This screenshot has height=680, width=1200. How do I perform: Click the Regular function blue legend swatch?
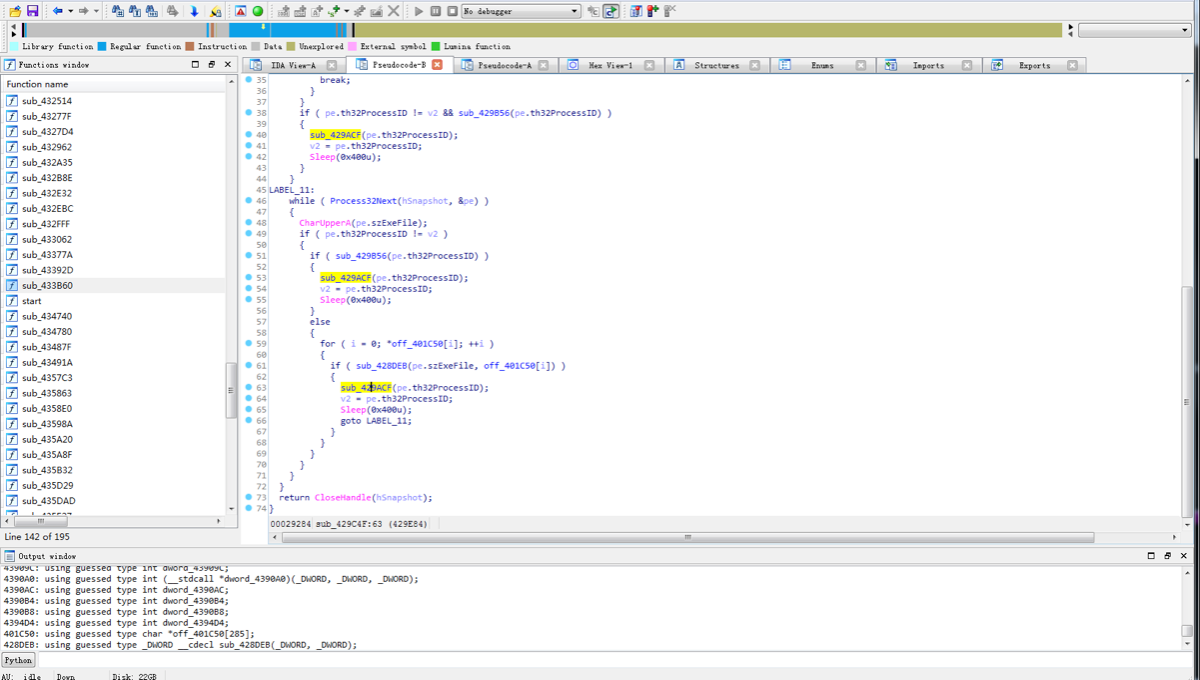[102, 46]
